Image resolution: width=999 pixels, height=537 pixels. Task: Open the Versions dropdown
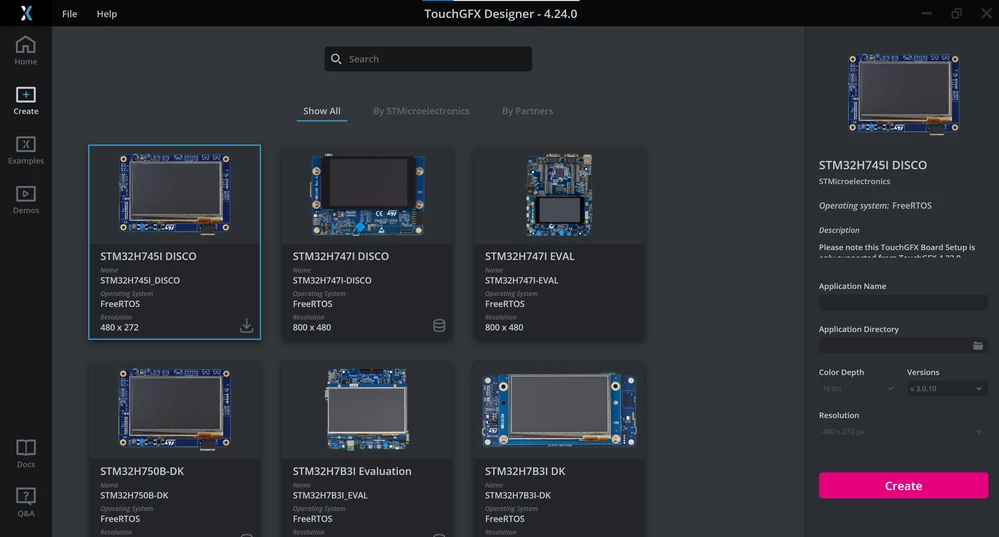(x=947, y=389)
